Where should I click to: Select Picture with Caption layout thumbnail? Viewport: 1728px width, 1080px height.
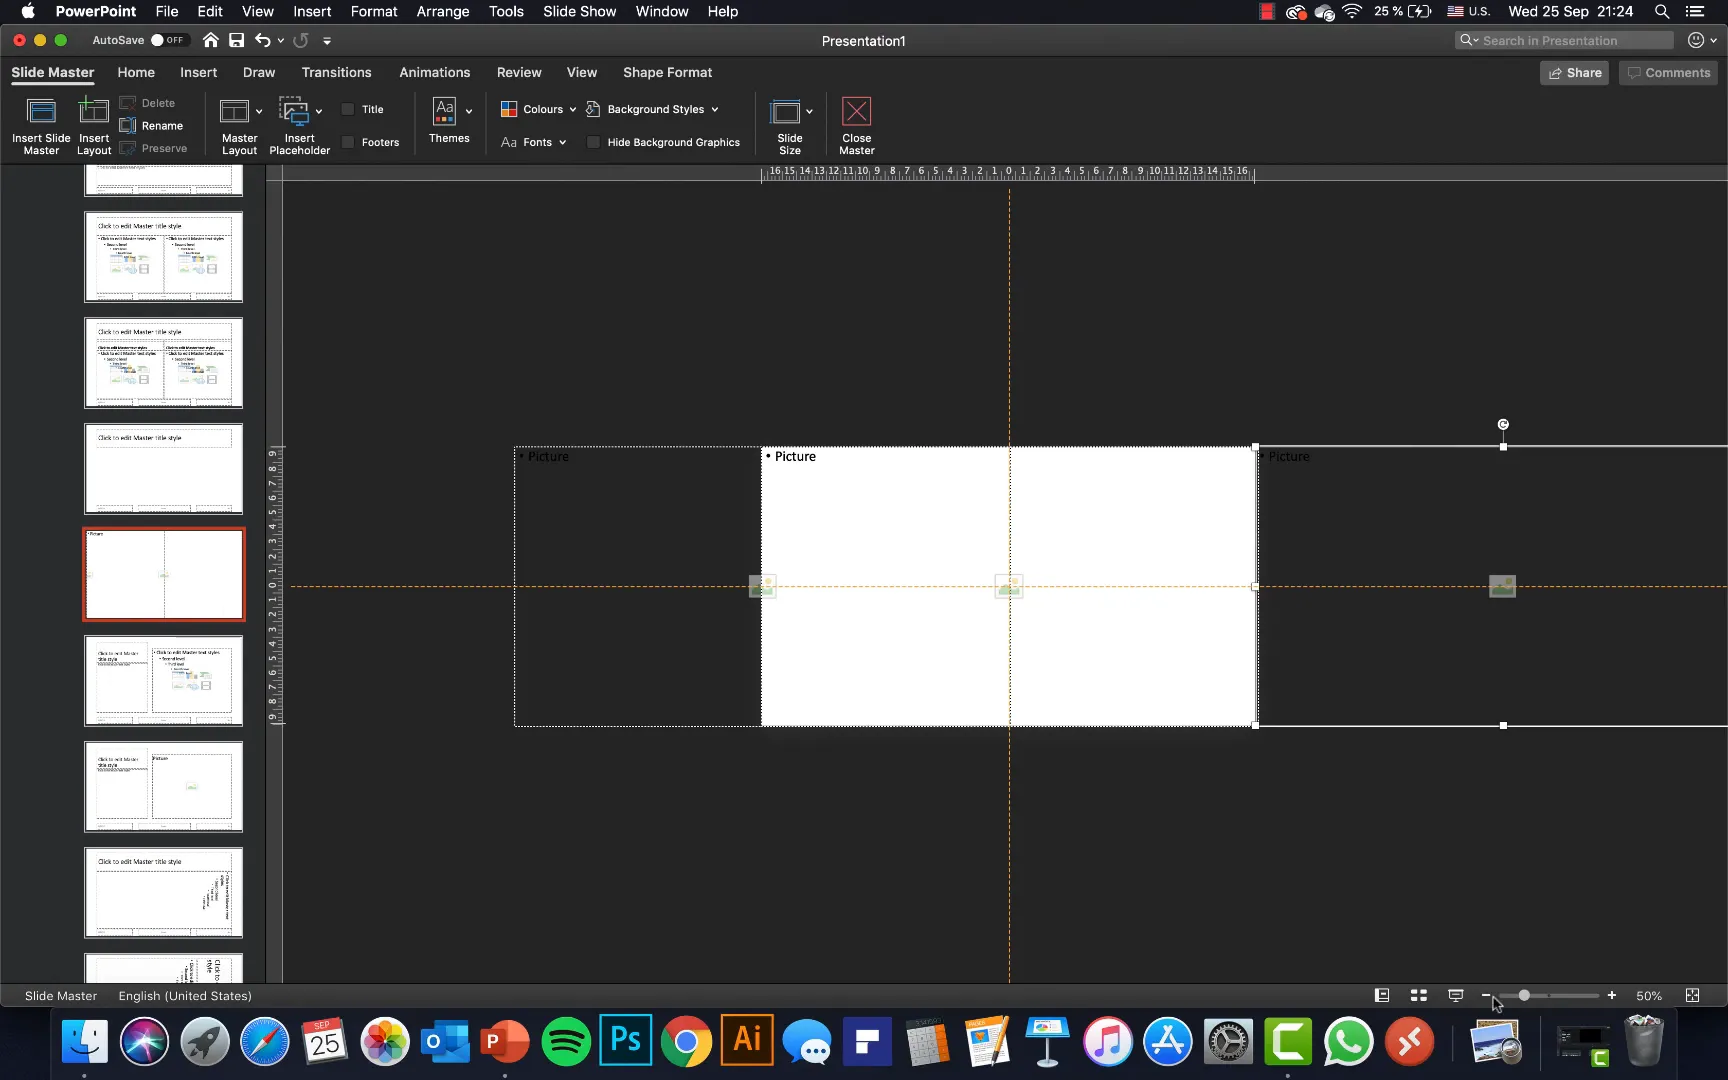pyautogui.click(x=164, y=787)
